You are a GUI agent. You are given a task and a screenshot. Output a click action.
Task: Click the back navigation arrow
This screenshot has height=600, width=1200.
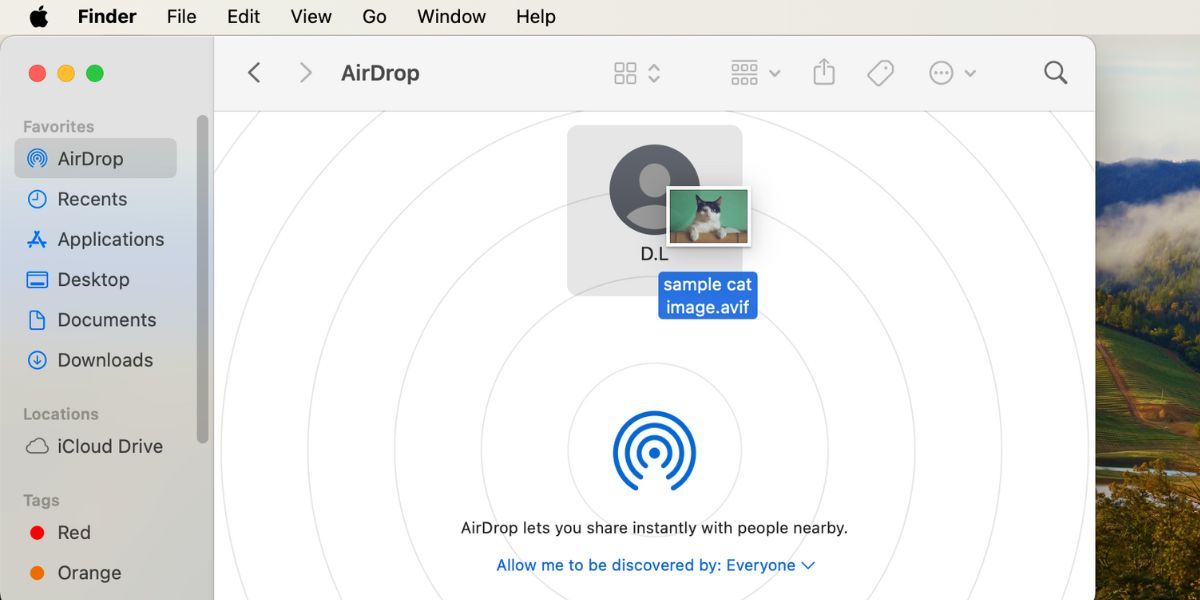254,72
